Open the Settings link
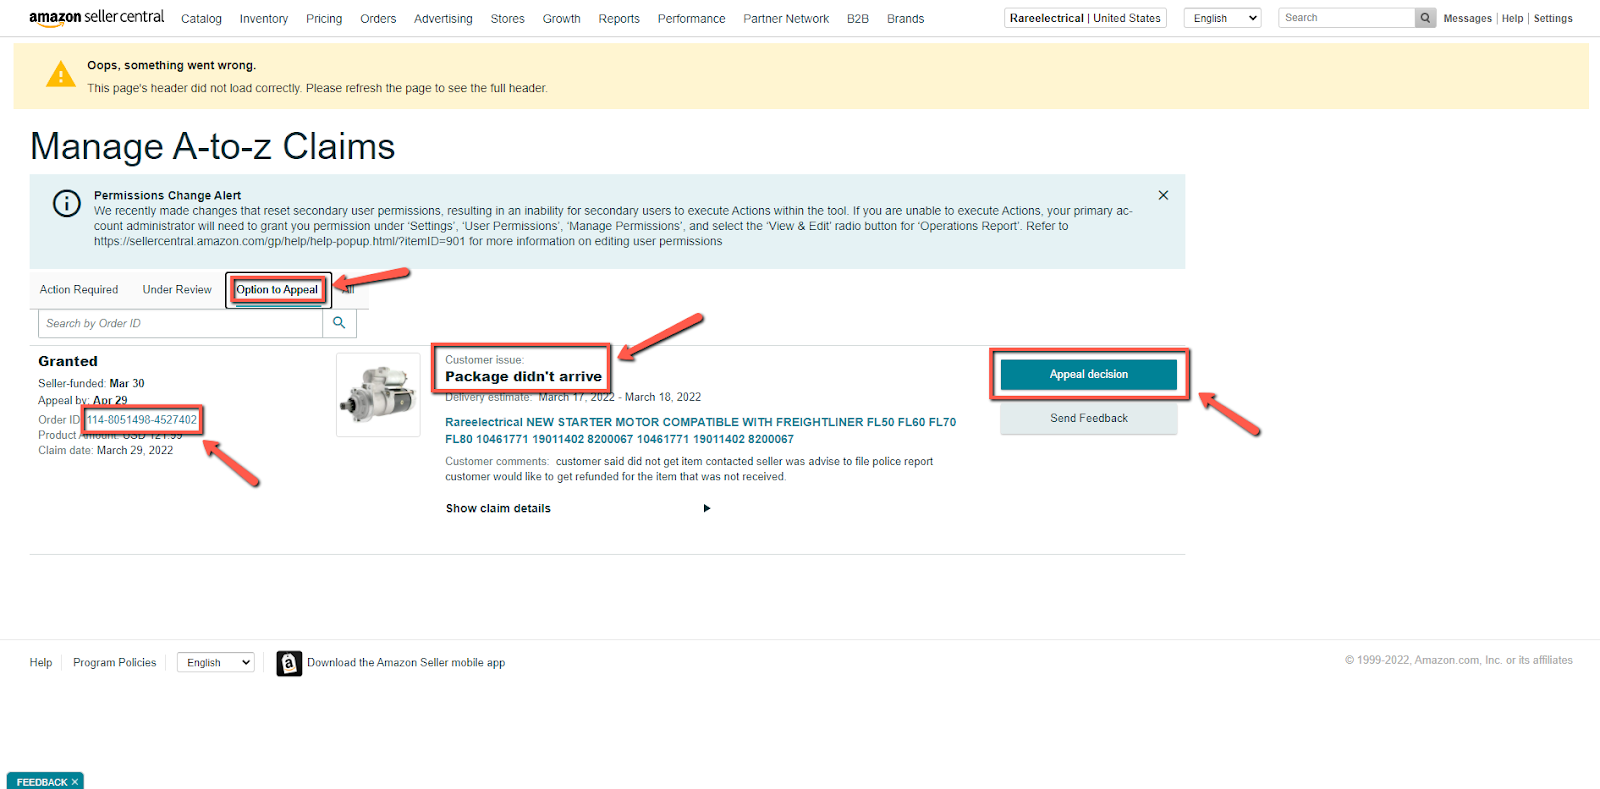Image resolution: width=1600 pixels, height=789 pixels. 1553,19
